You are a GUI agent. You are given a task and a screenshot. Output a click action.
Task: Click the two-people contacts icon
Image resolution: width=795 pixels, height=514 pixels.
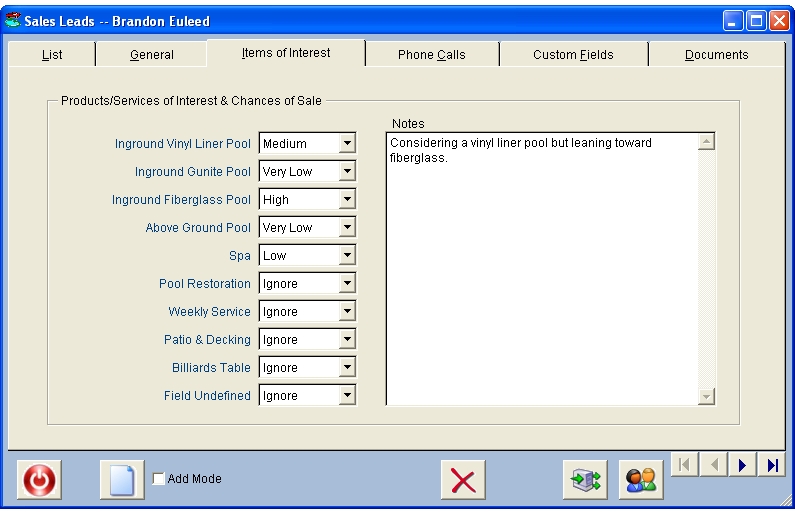[x=641, y=480]
